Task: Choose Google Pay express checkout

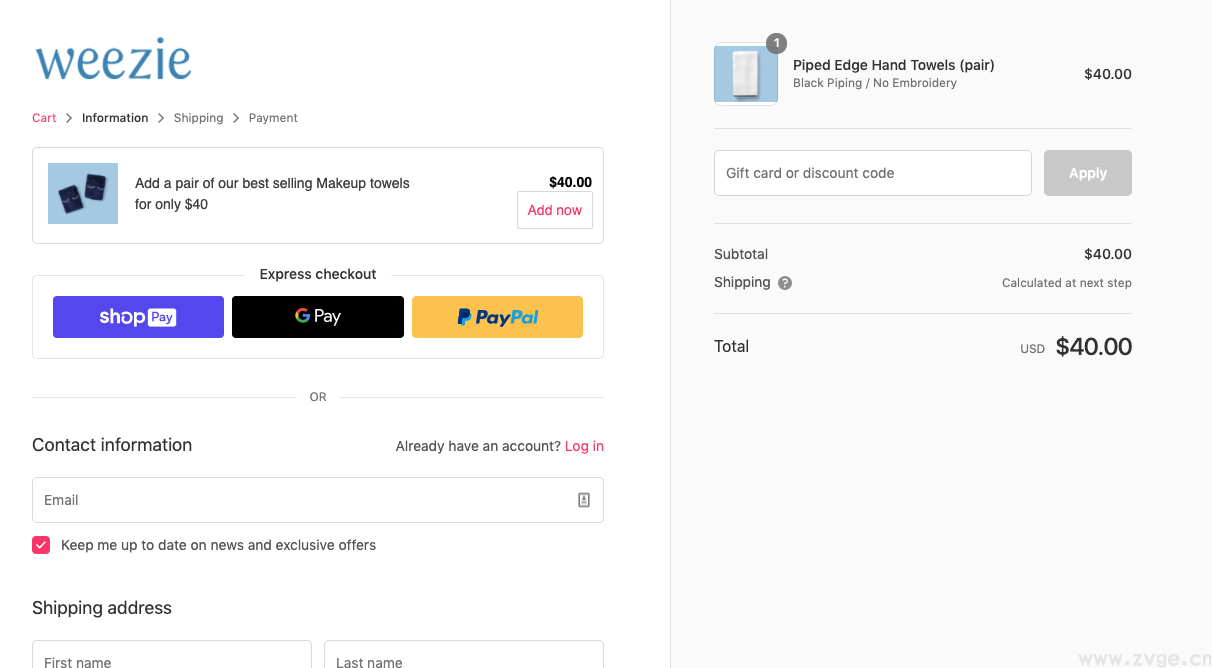Action: [318, 317]
